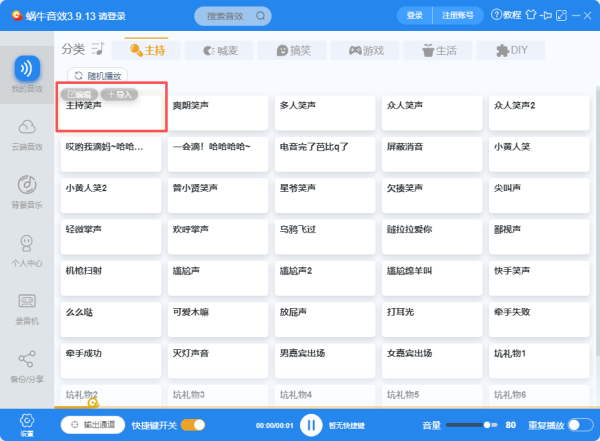
Task: Play the 牵手失败 sound card
Action: click(x=540, y=319)
